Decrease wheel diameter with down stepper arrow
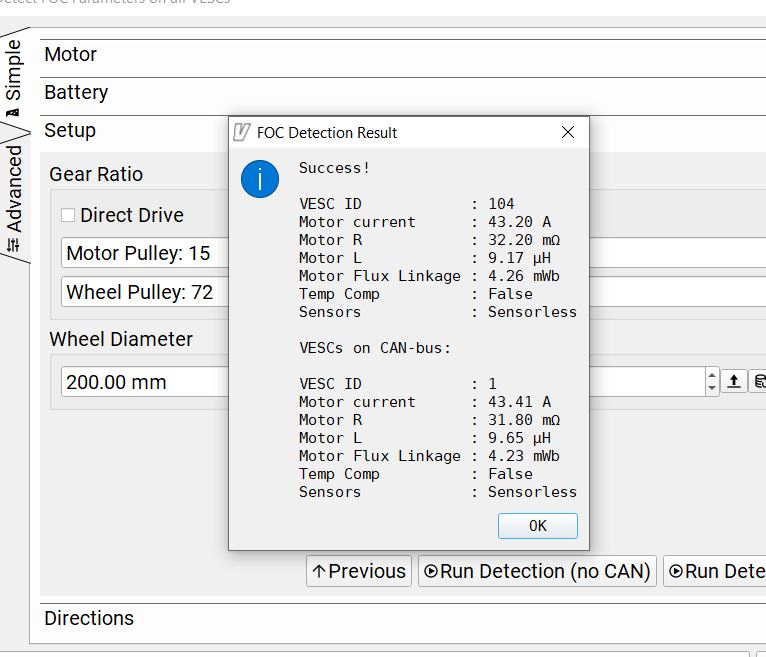The width and height of the screenshot is (766, 657). 712,388
